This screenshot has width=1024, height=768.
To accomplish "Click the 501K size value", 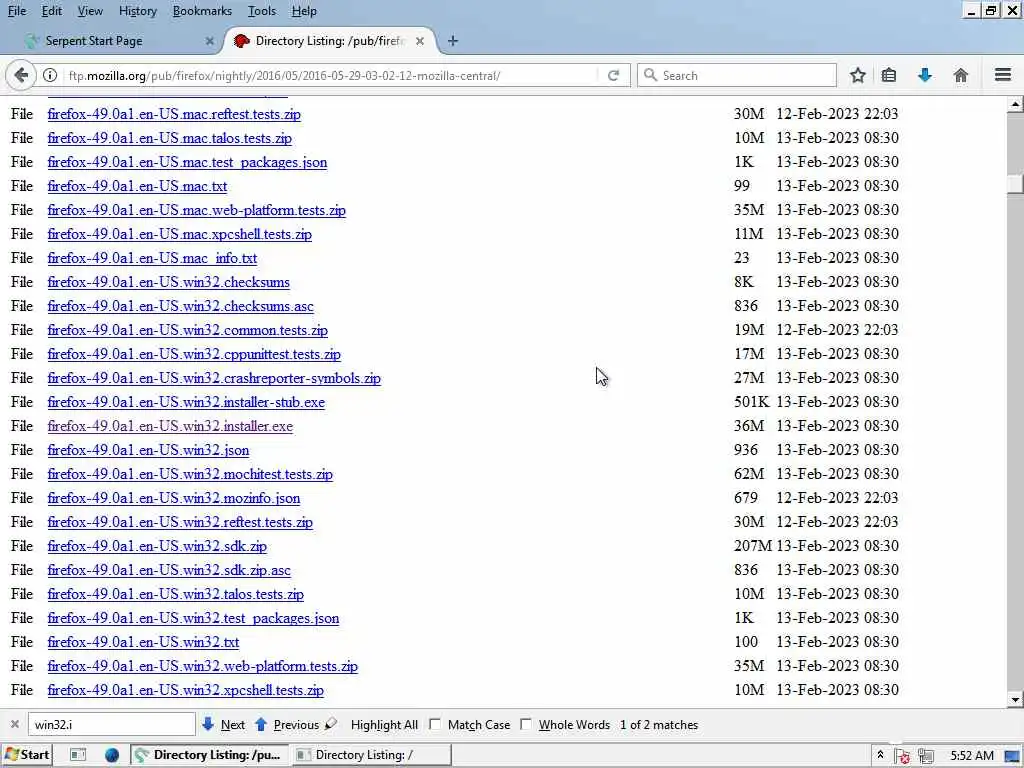I will click(x=752, y=402).
